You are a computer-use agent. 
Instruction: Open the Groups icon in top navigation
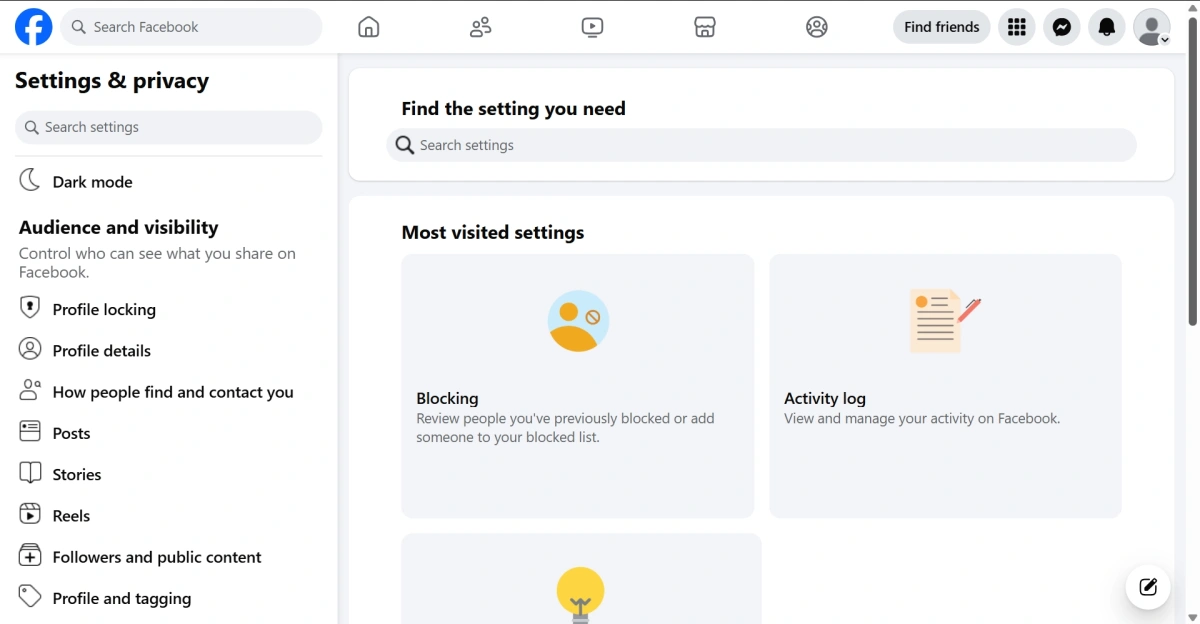(817, 27)
